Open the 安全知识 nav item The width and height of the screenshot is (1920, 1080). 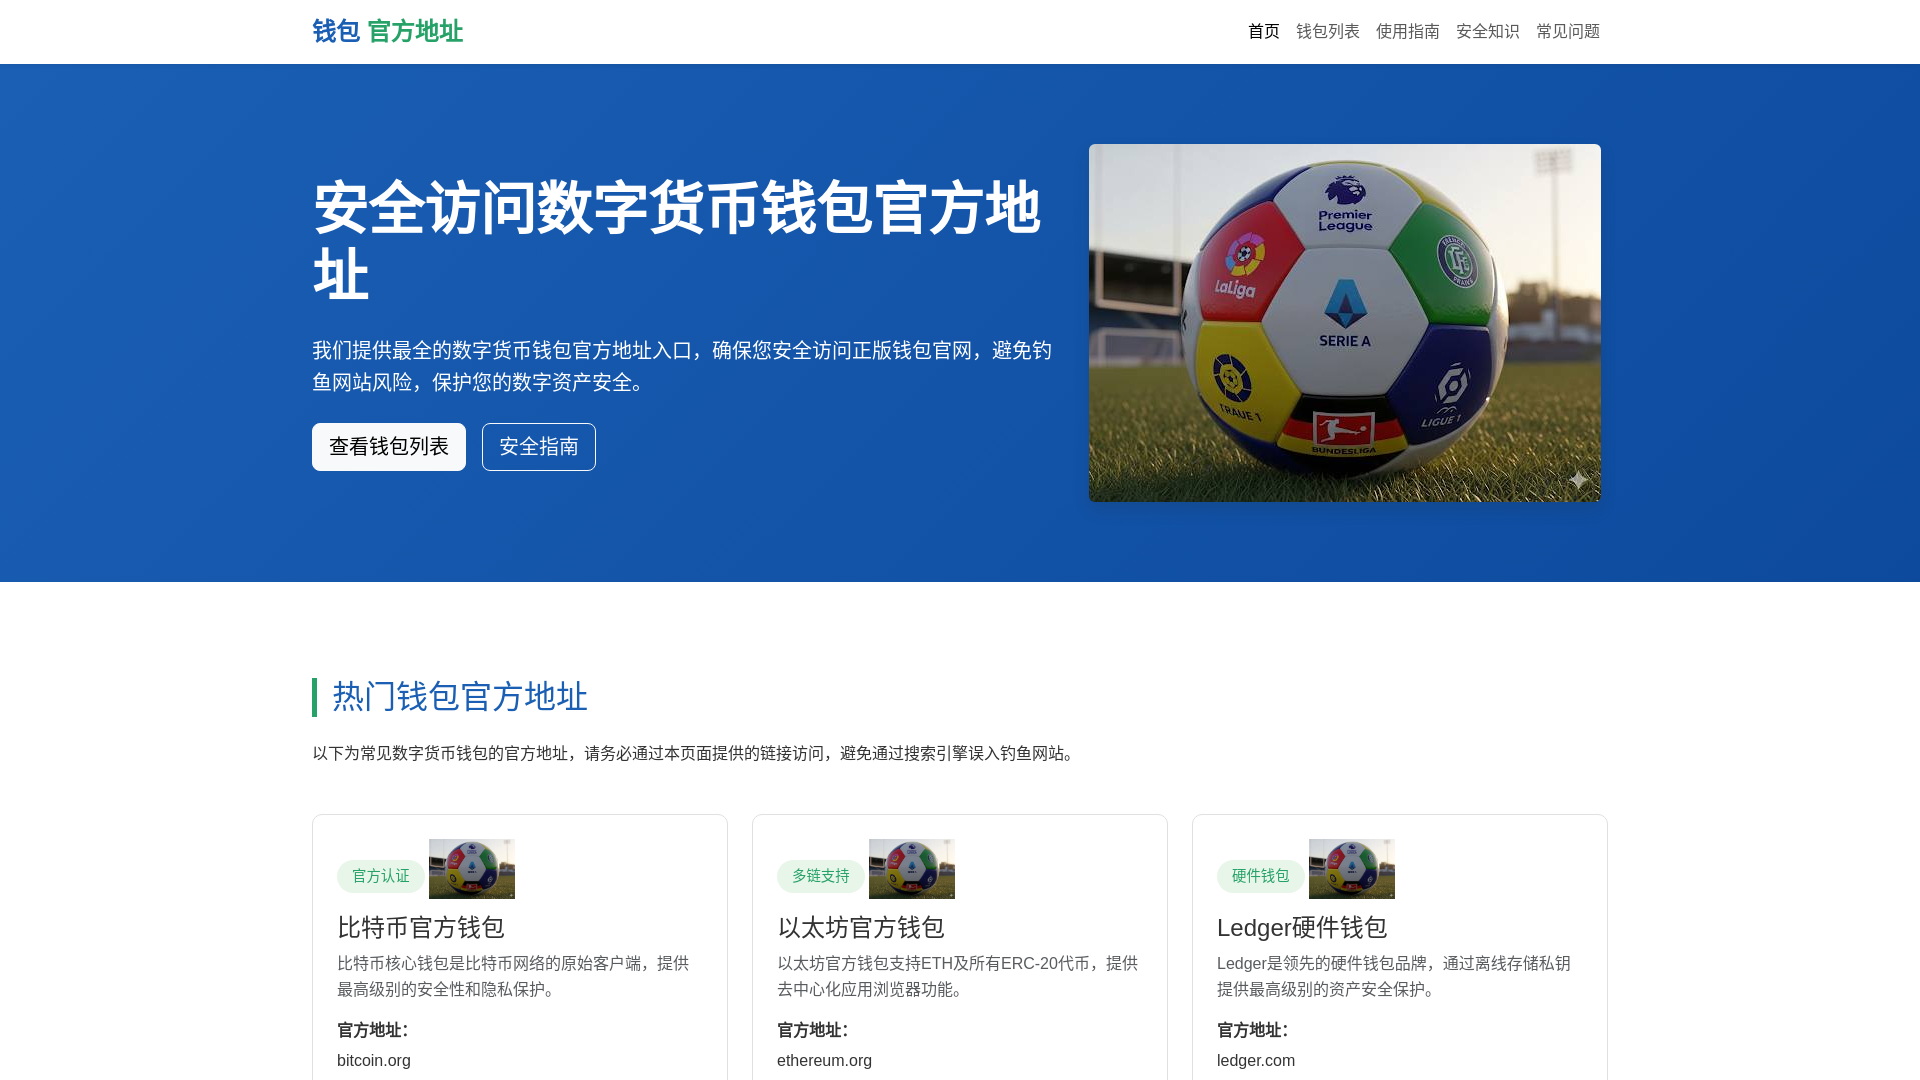pos(1488,32)
